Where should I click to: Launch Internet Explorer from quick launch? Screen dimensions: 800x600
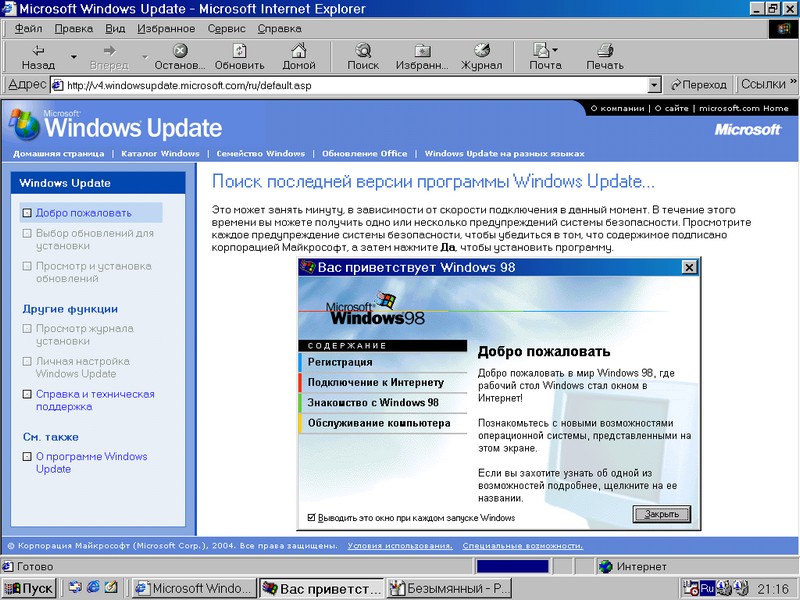[x=93, y=588]
